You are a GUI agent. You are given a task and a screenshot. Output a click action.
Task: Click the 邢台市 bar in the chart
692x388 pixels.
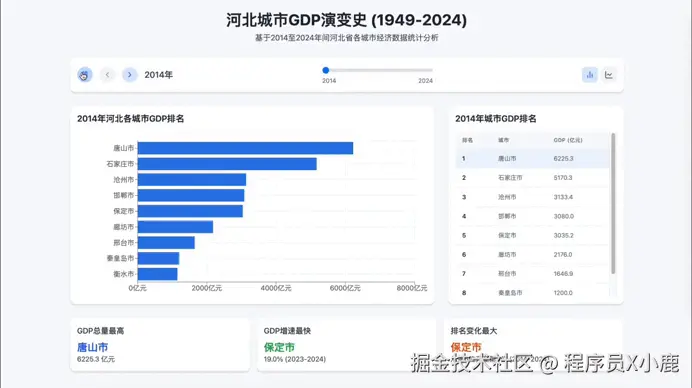[x=166, y=242]
